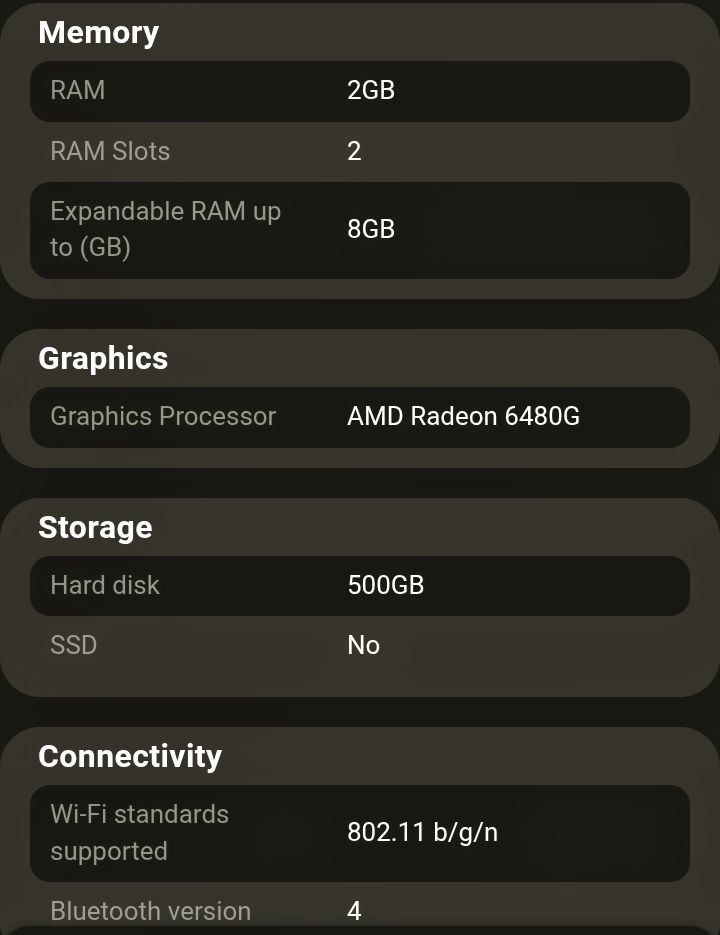Select AMD Radeon 6480G value
The image size is (720, 935).
463,416
